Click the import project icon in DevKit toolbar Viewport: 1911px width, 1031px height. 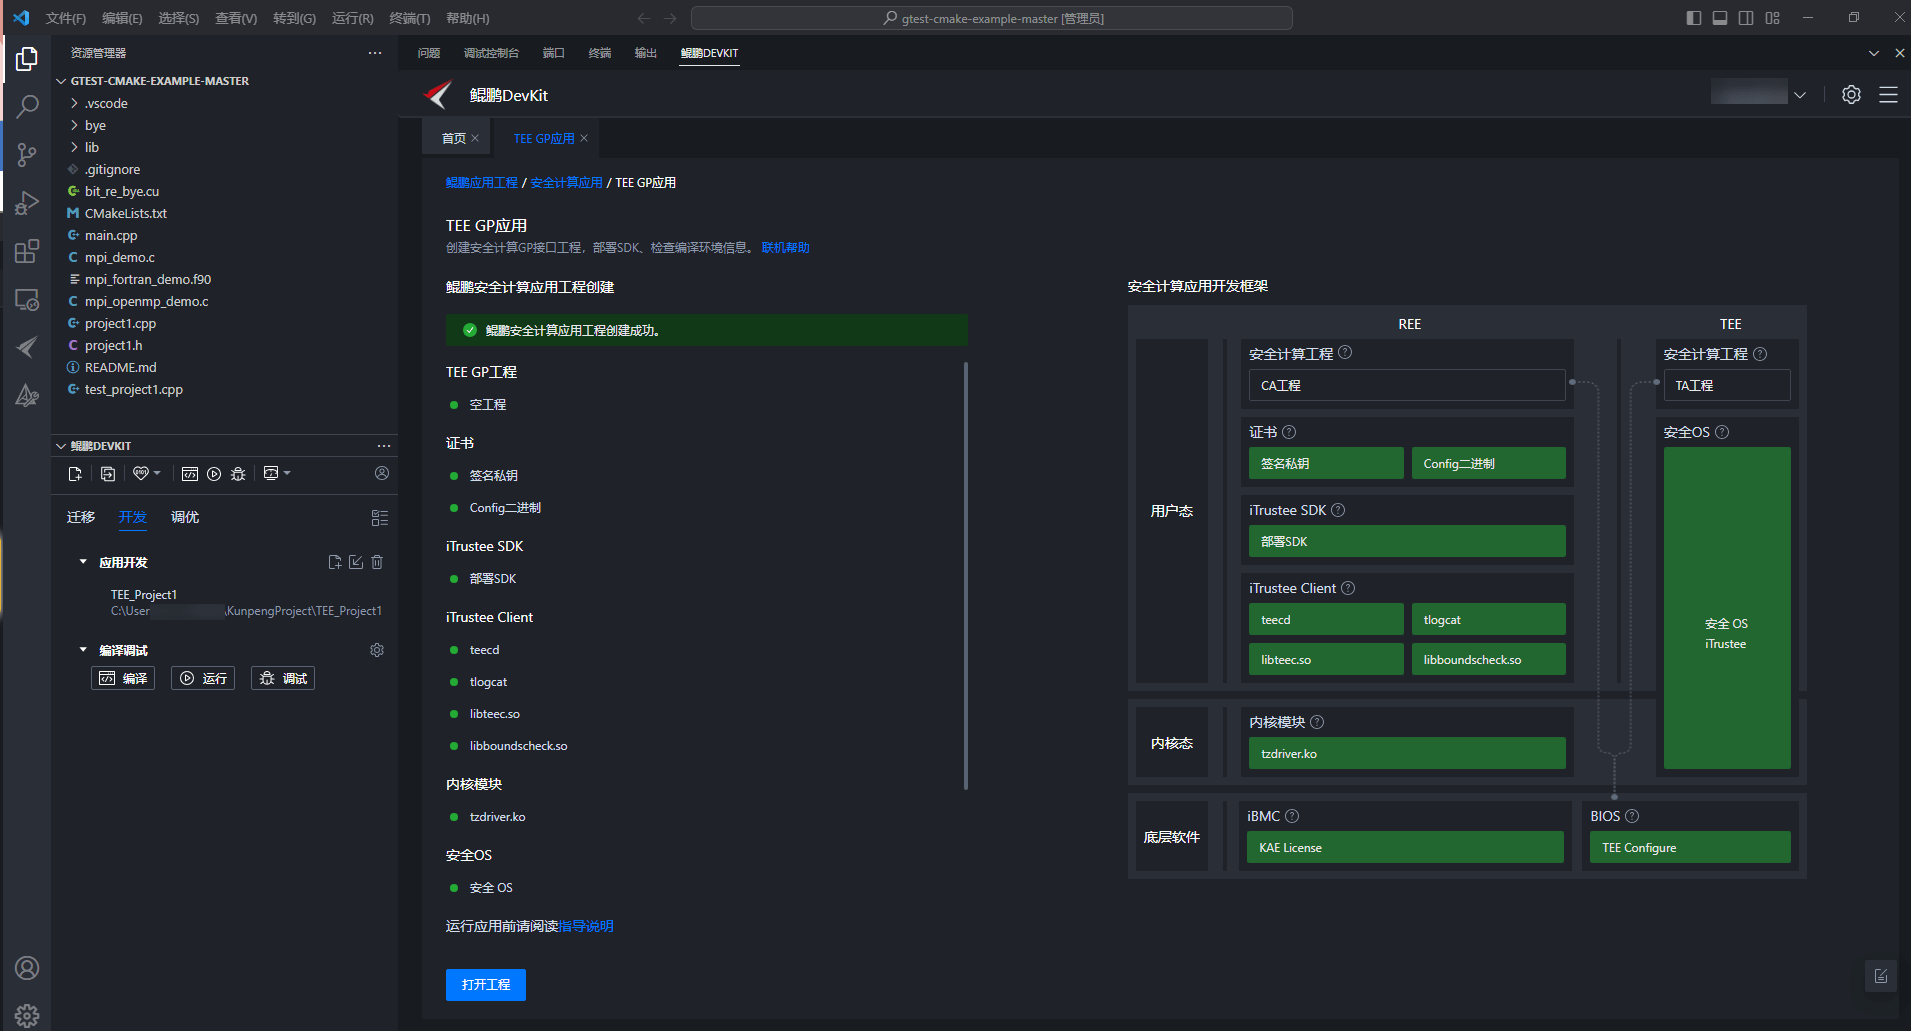point(108,474)
